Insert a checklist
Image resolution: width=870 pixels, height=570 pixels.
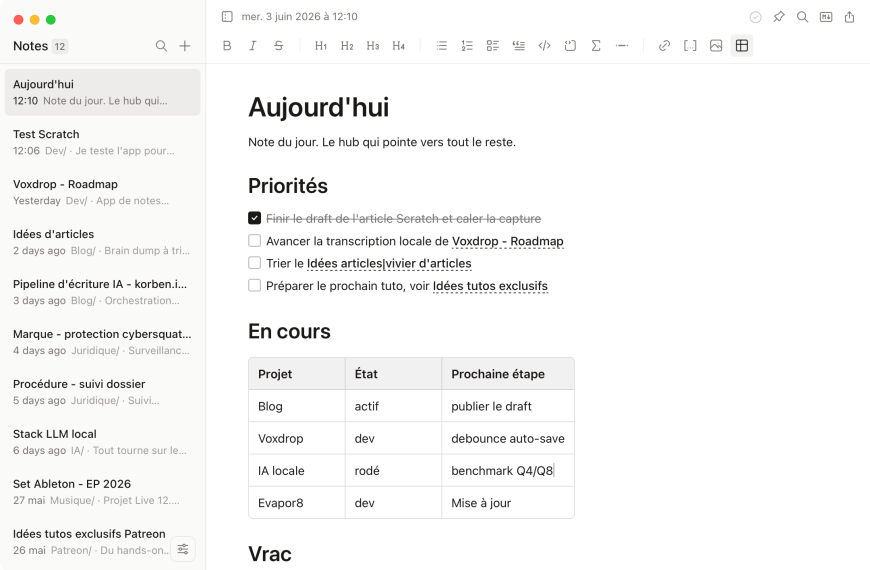[493, 46]
